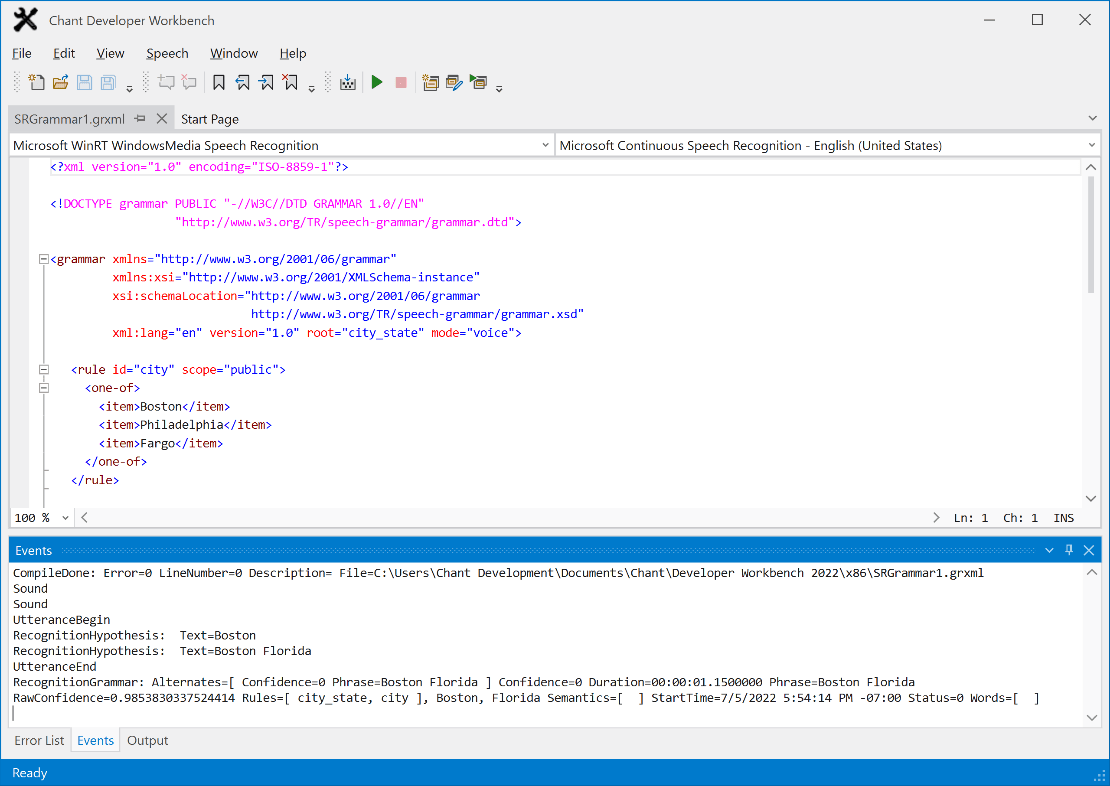Image resolution: width=1110 pixels, height=786 pixels.
Task: Stop the test with the red stop button
Action: pyautogui.click(x=401, y=83)
